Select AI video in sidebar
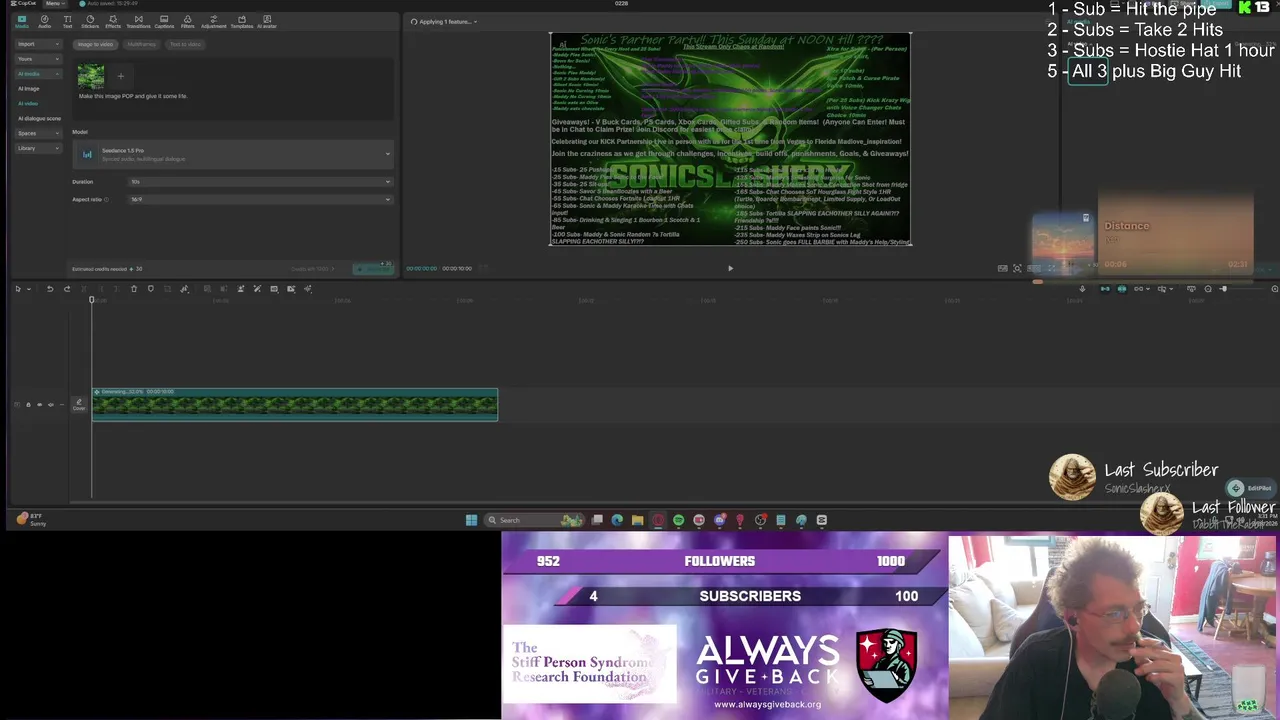The height and width of the screenshot is (720, 1280). 28,104
